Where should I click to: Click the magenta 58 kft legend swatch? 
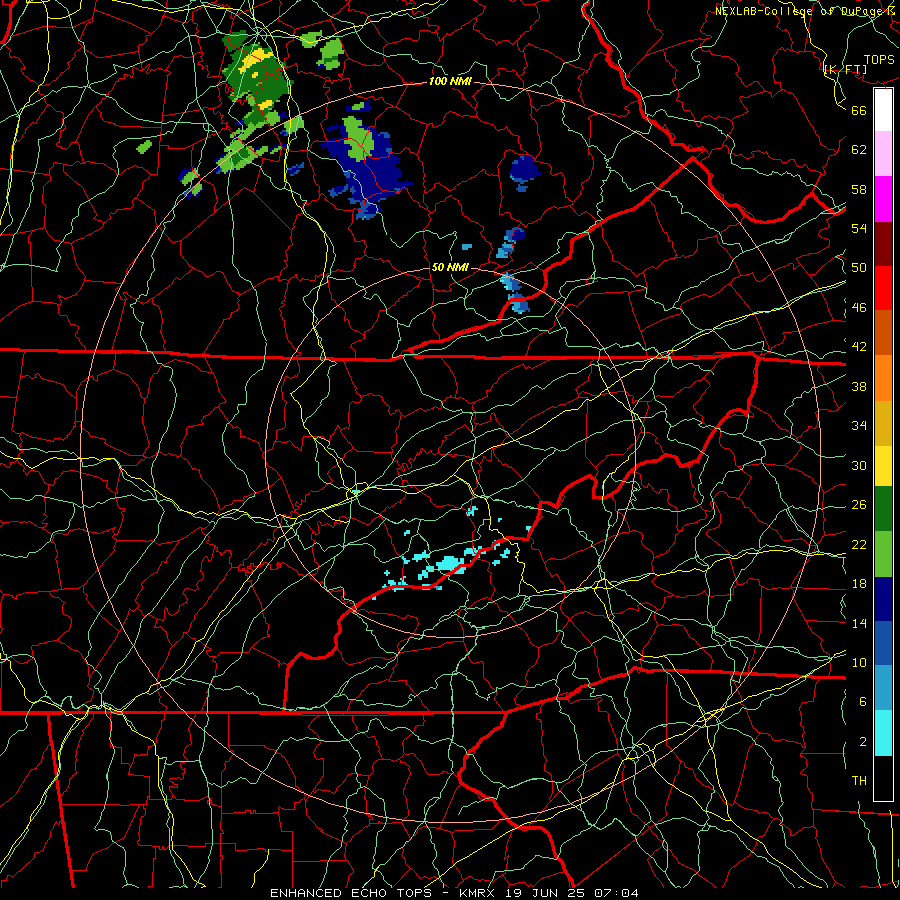coord(883,199)
